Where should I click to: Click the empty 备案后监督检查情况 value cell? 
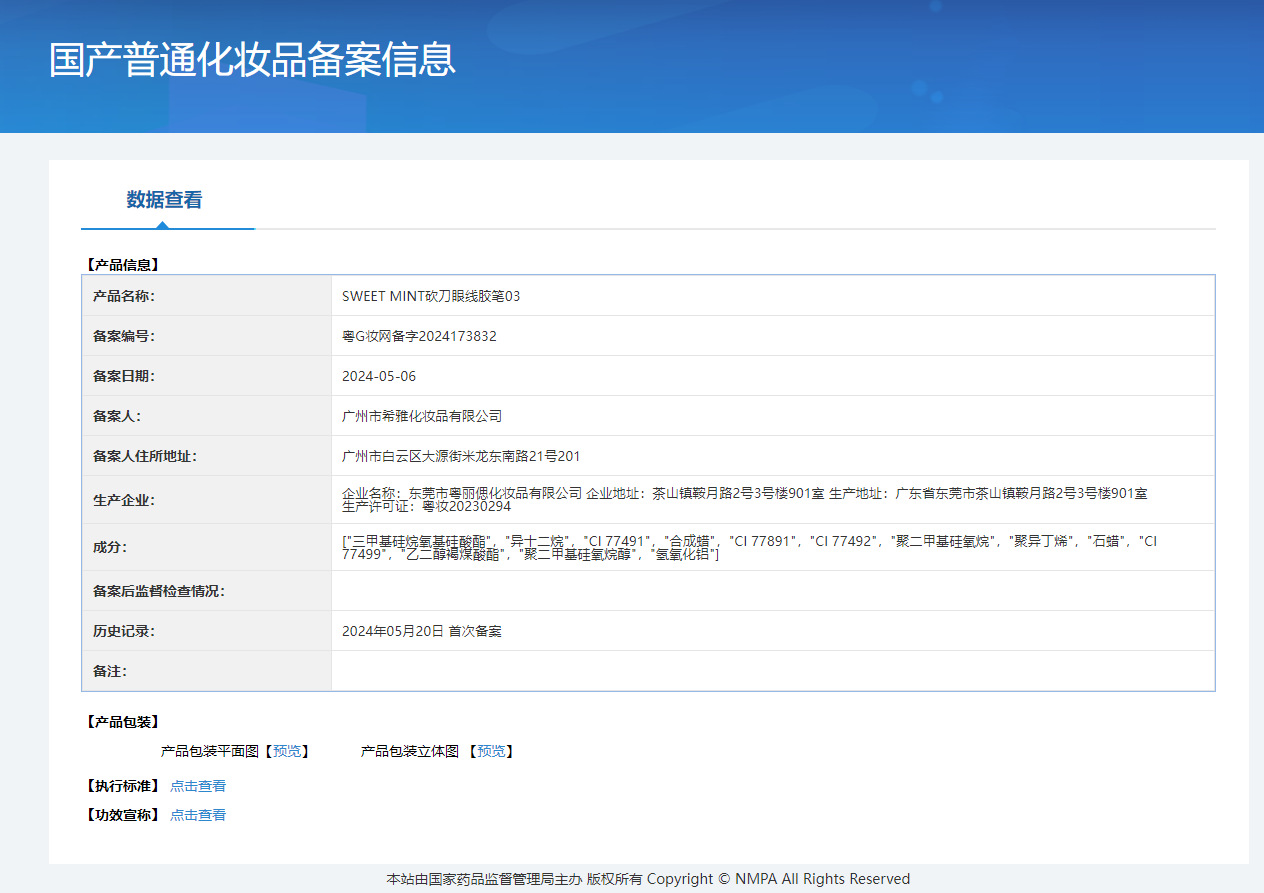(x=772, y=591)
